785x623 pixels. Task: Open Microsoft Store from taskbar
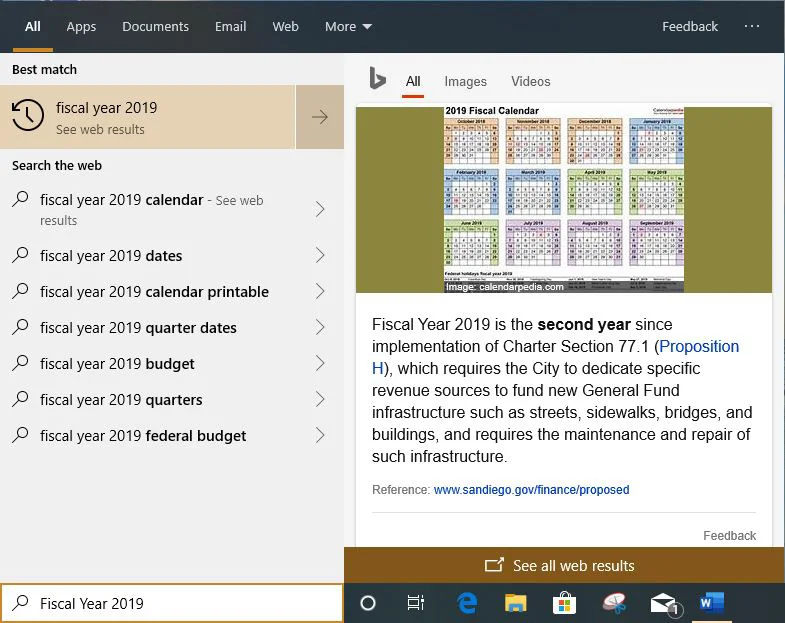tap(564, 603)
